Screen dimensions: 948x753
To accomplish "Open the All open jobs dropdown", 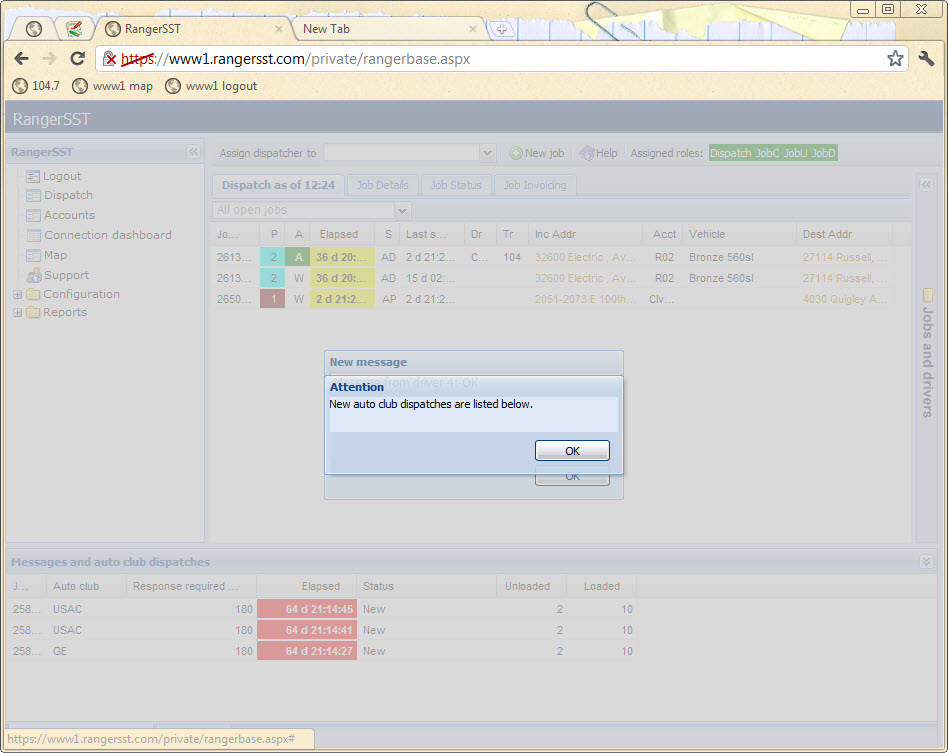I will click(x=402, y=211).
